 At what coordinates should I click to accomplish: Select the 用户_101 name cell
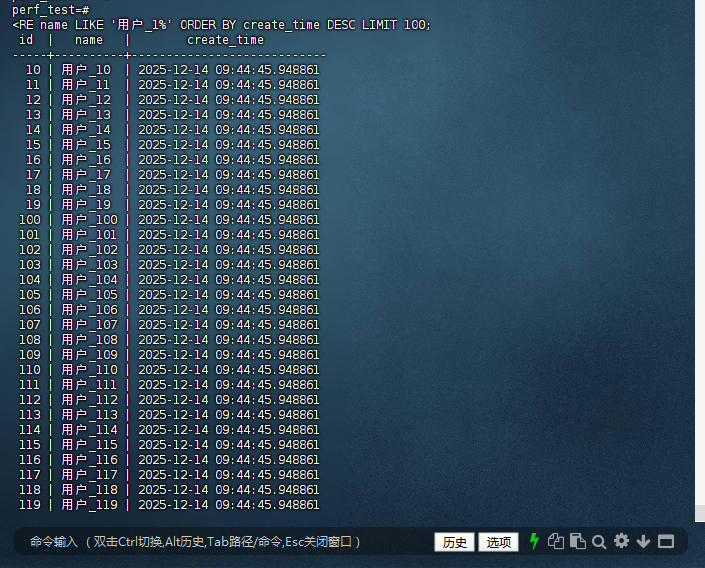[x=89, y=234]
